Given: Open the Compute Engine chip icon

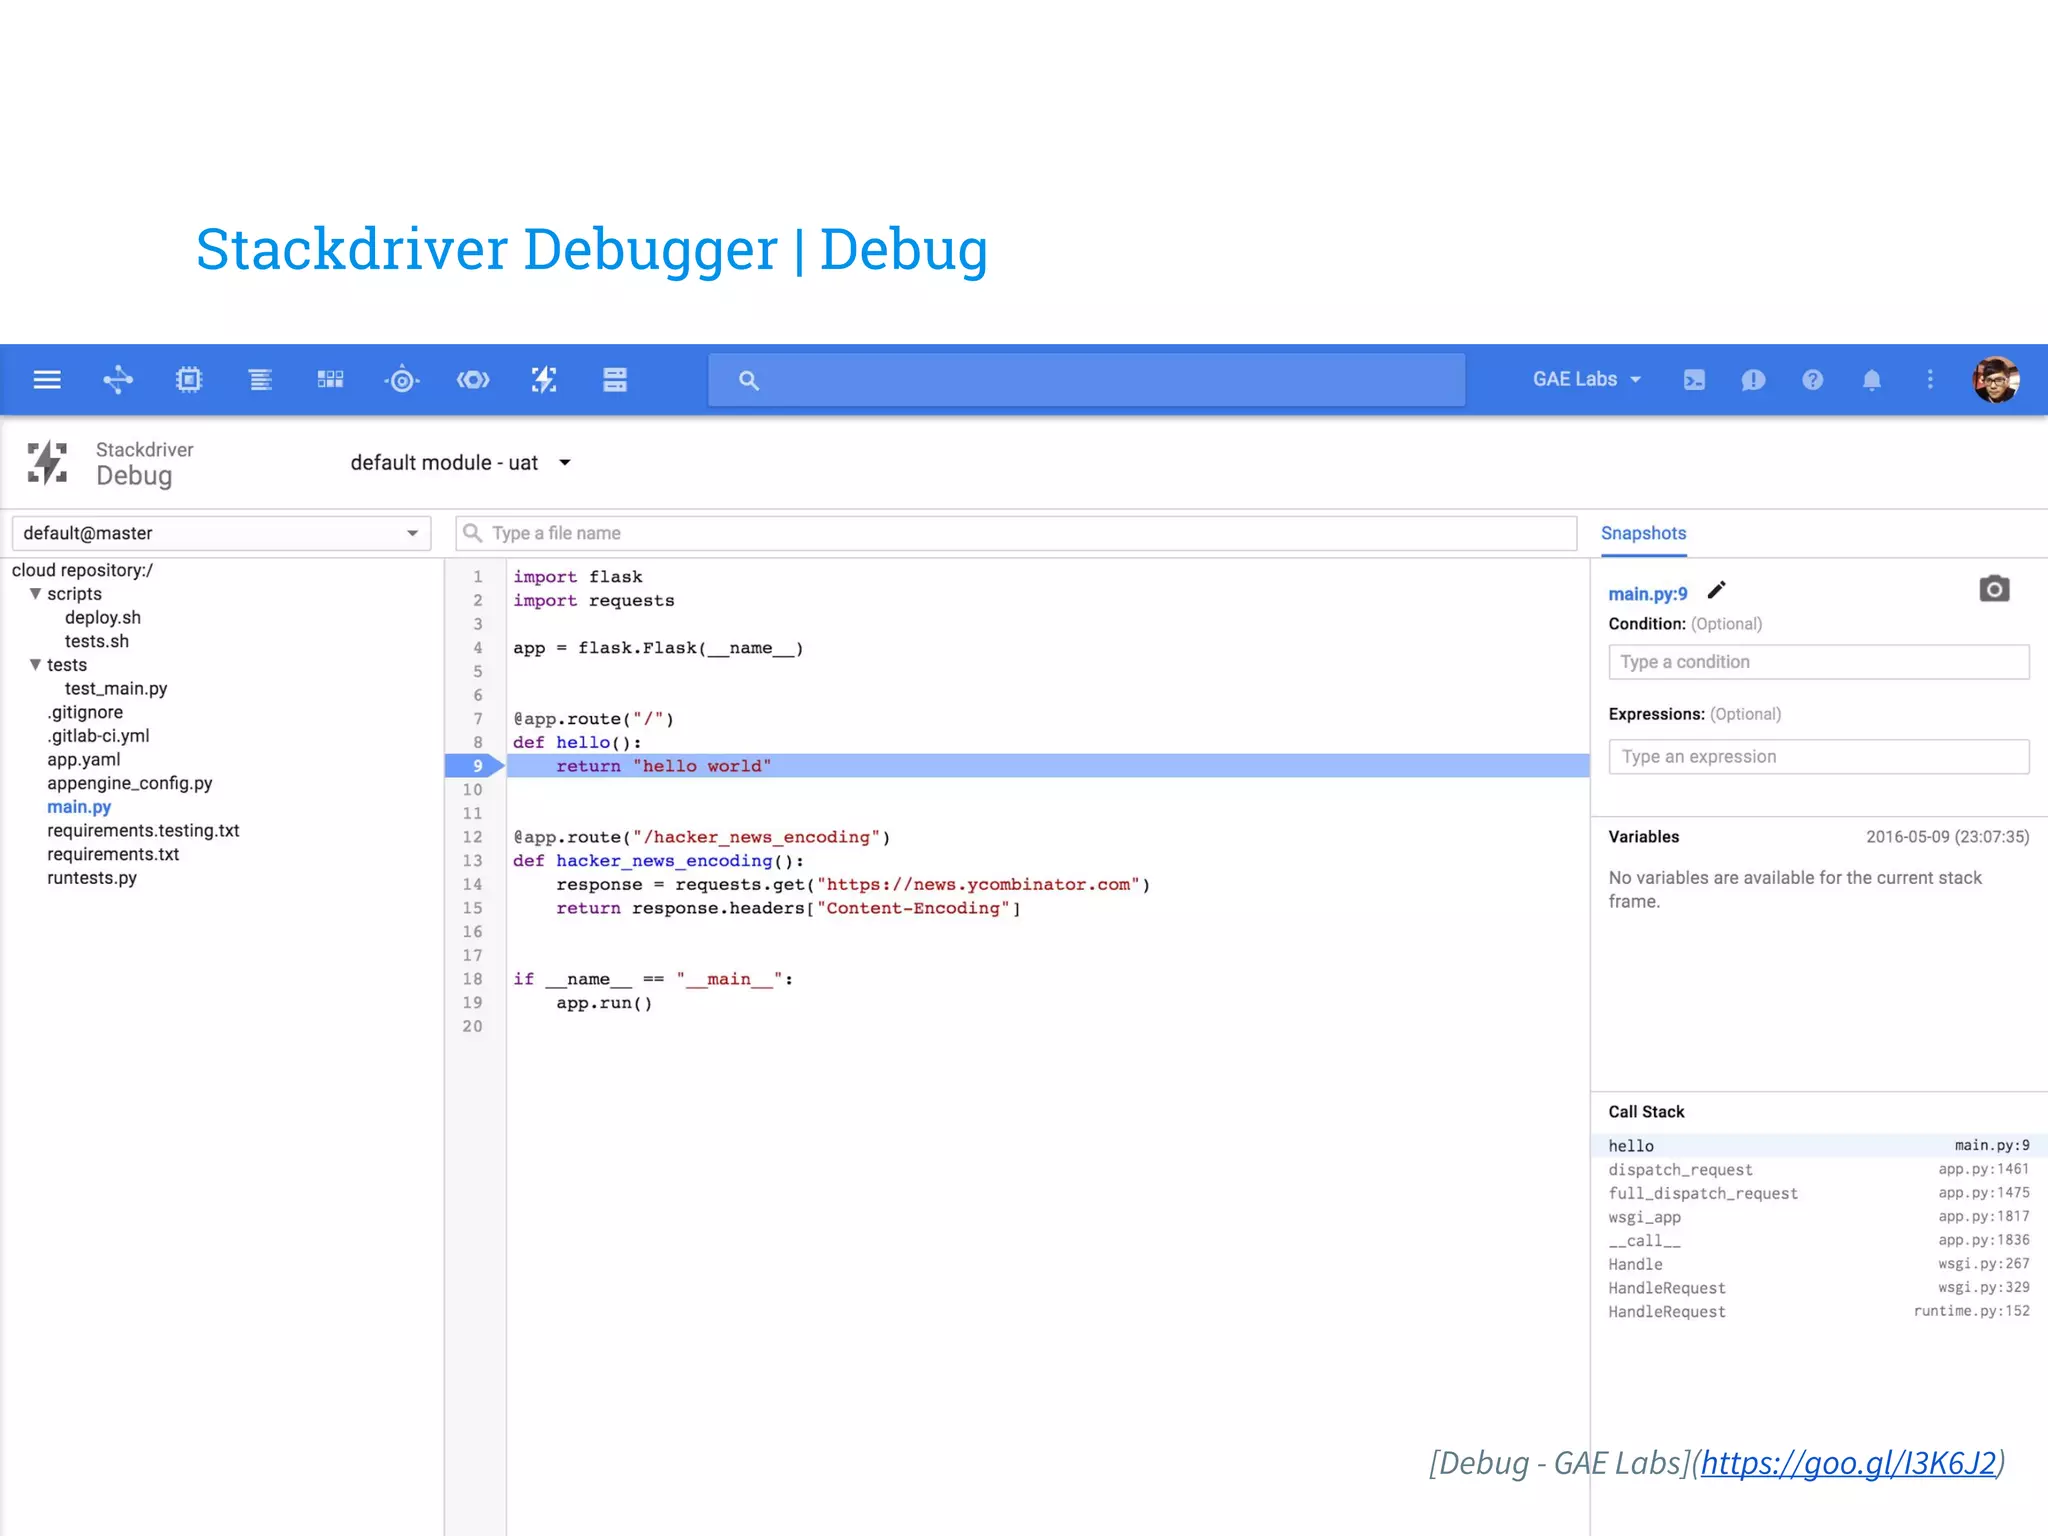Looking at the screenshot, I should click(189, 380).
